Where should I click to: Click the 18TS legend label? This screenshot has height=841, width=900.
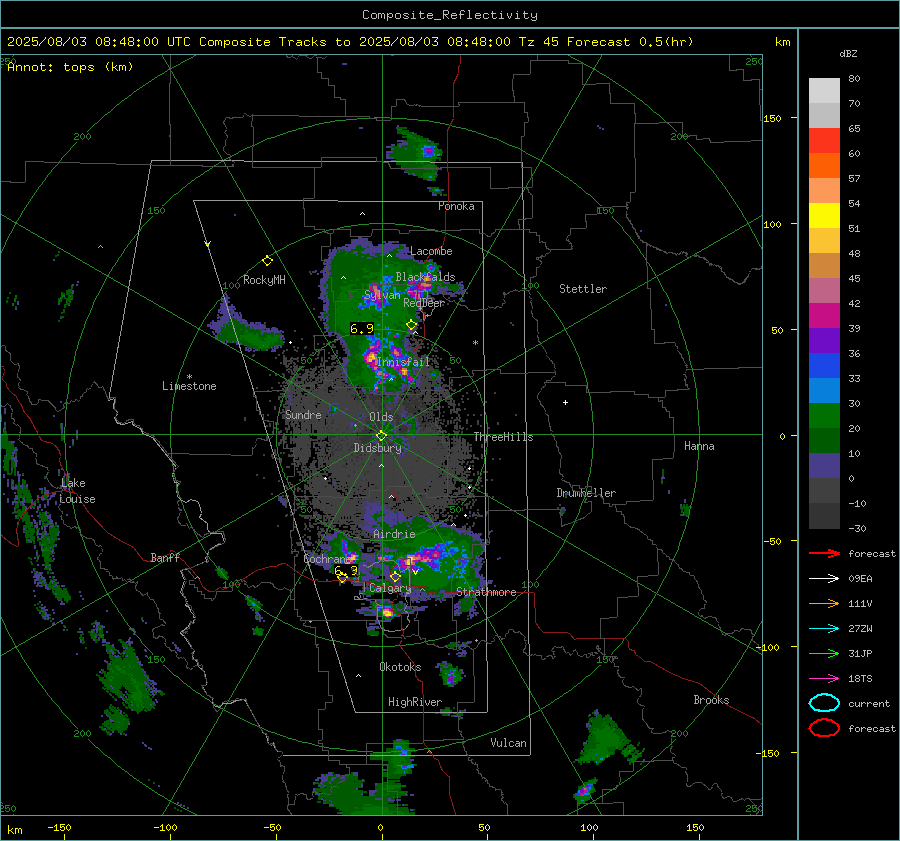[x=860, y=679]
